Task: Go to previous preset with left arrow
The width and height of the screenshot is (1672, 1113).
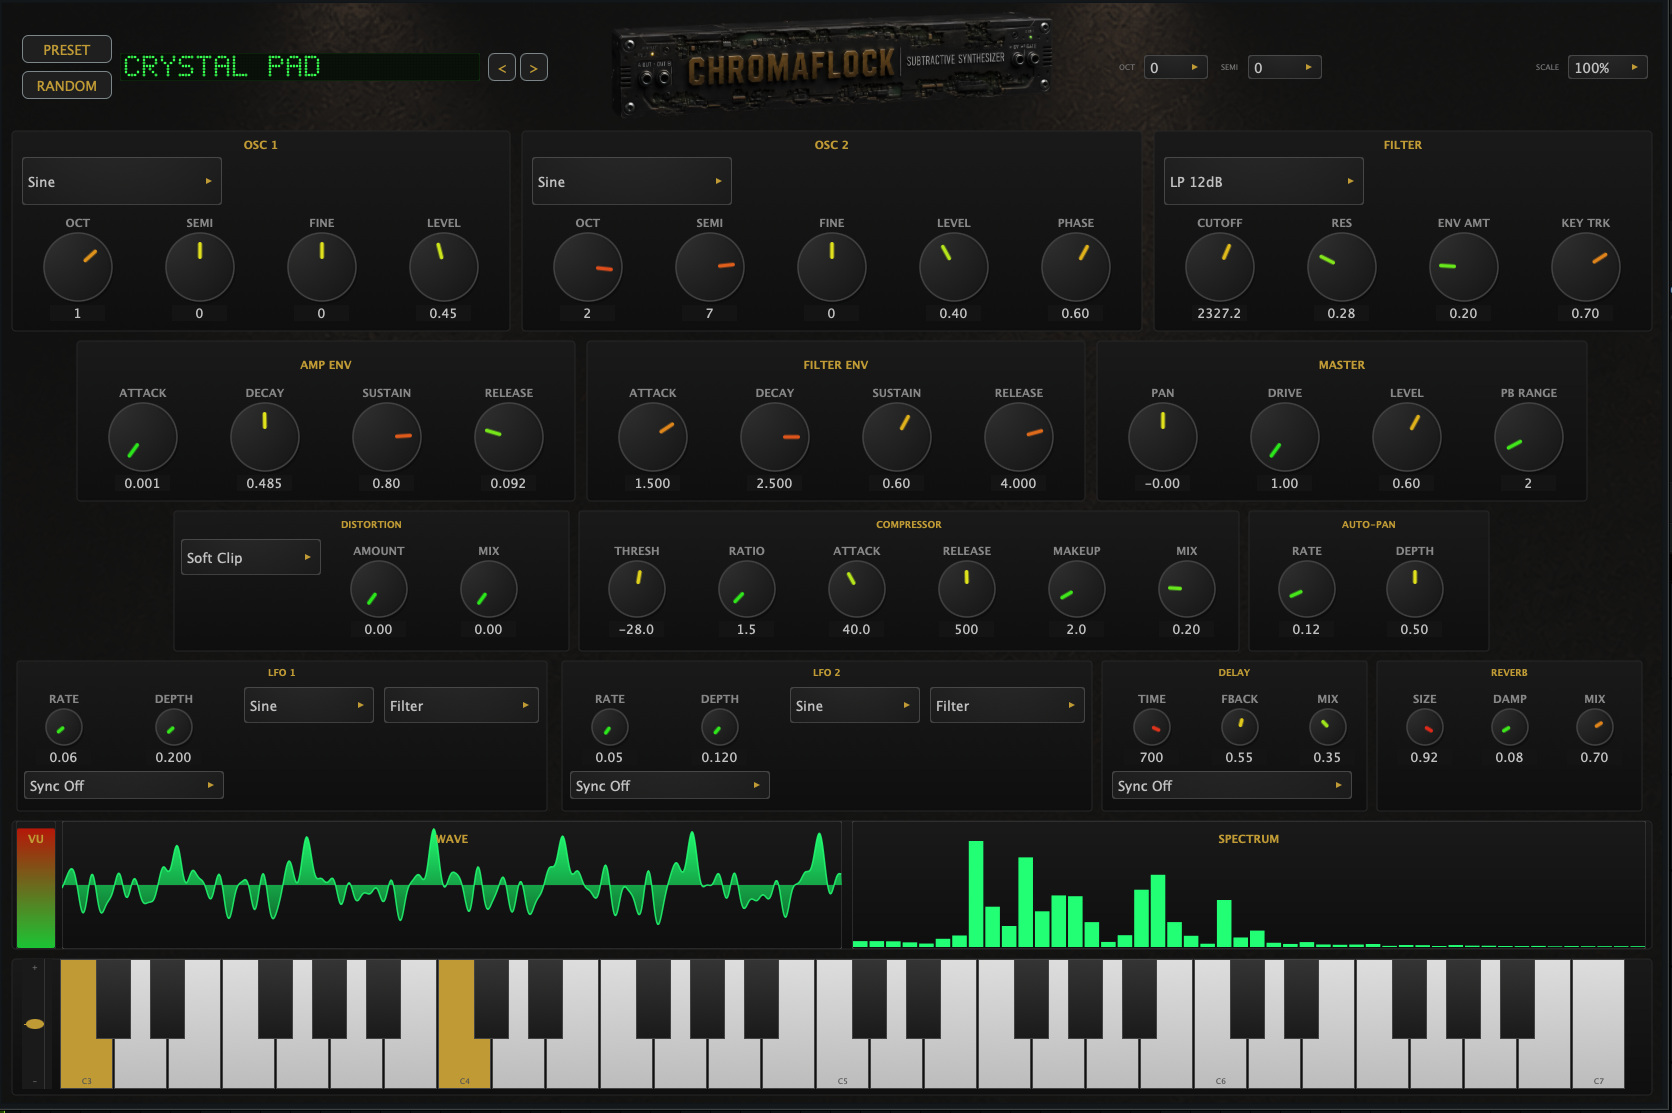Action: [x=502, y=67]
